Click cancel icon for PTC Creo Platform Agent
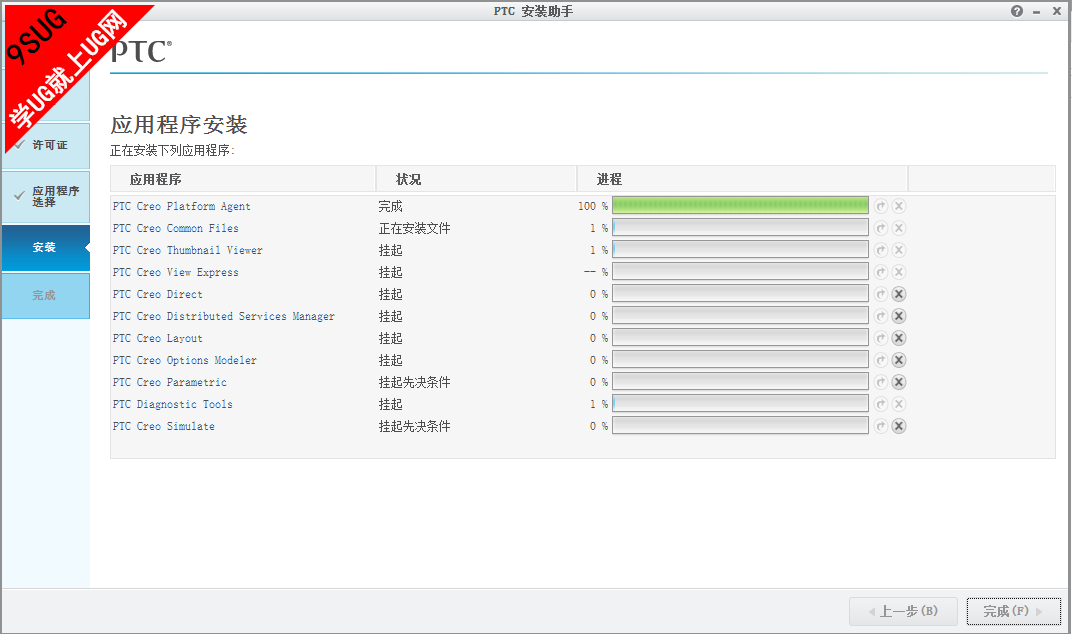Image resolution: width=1072 pixels, height=634 pixels. 899,206
